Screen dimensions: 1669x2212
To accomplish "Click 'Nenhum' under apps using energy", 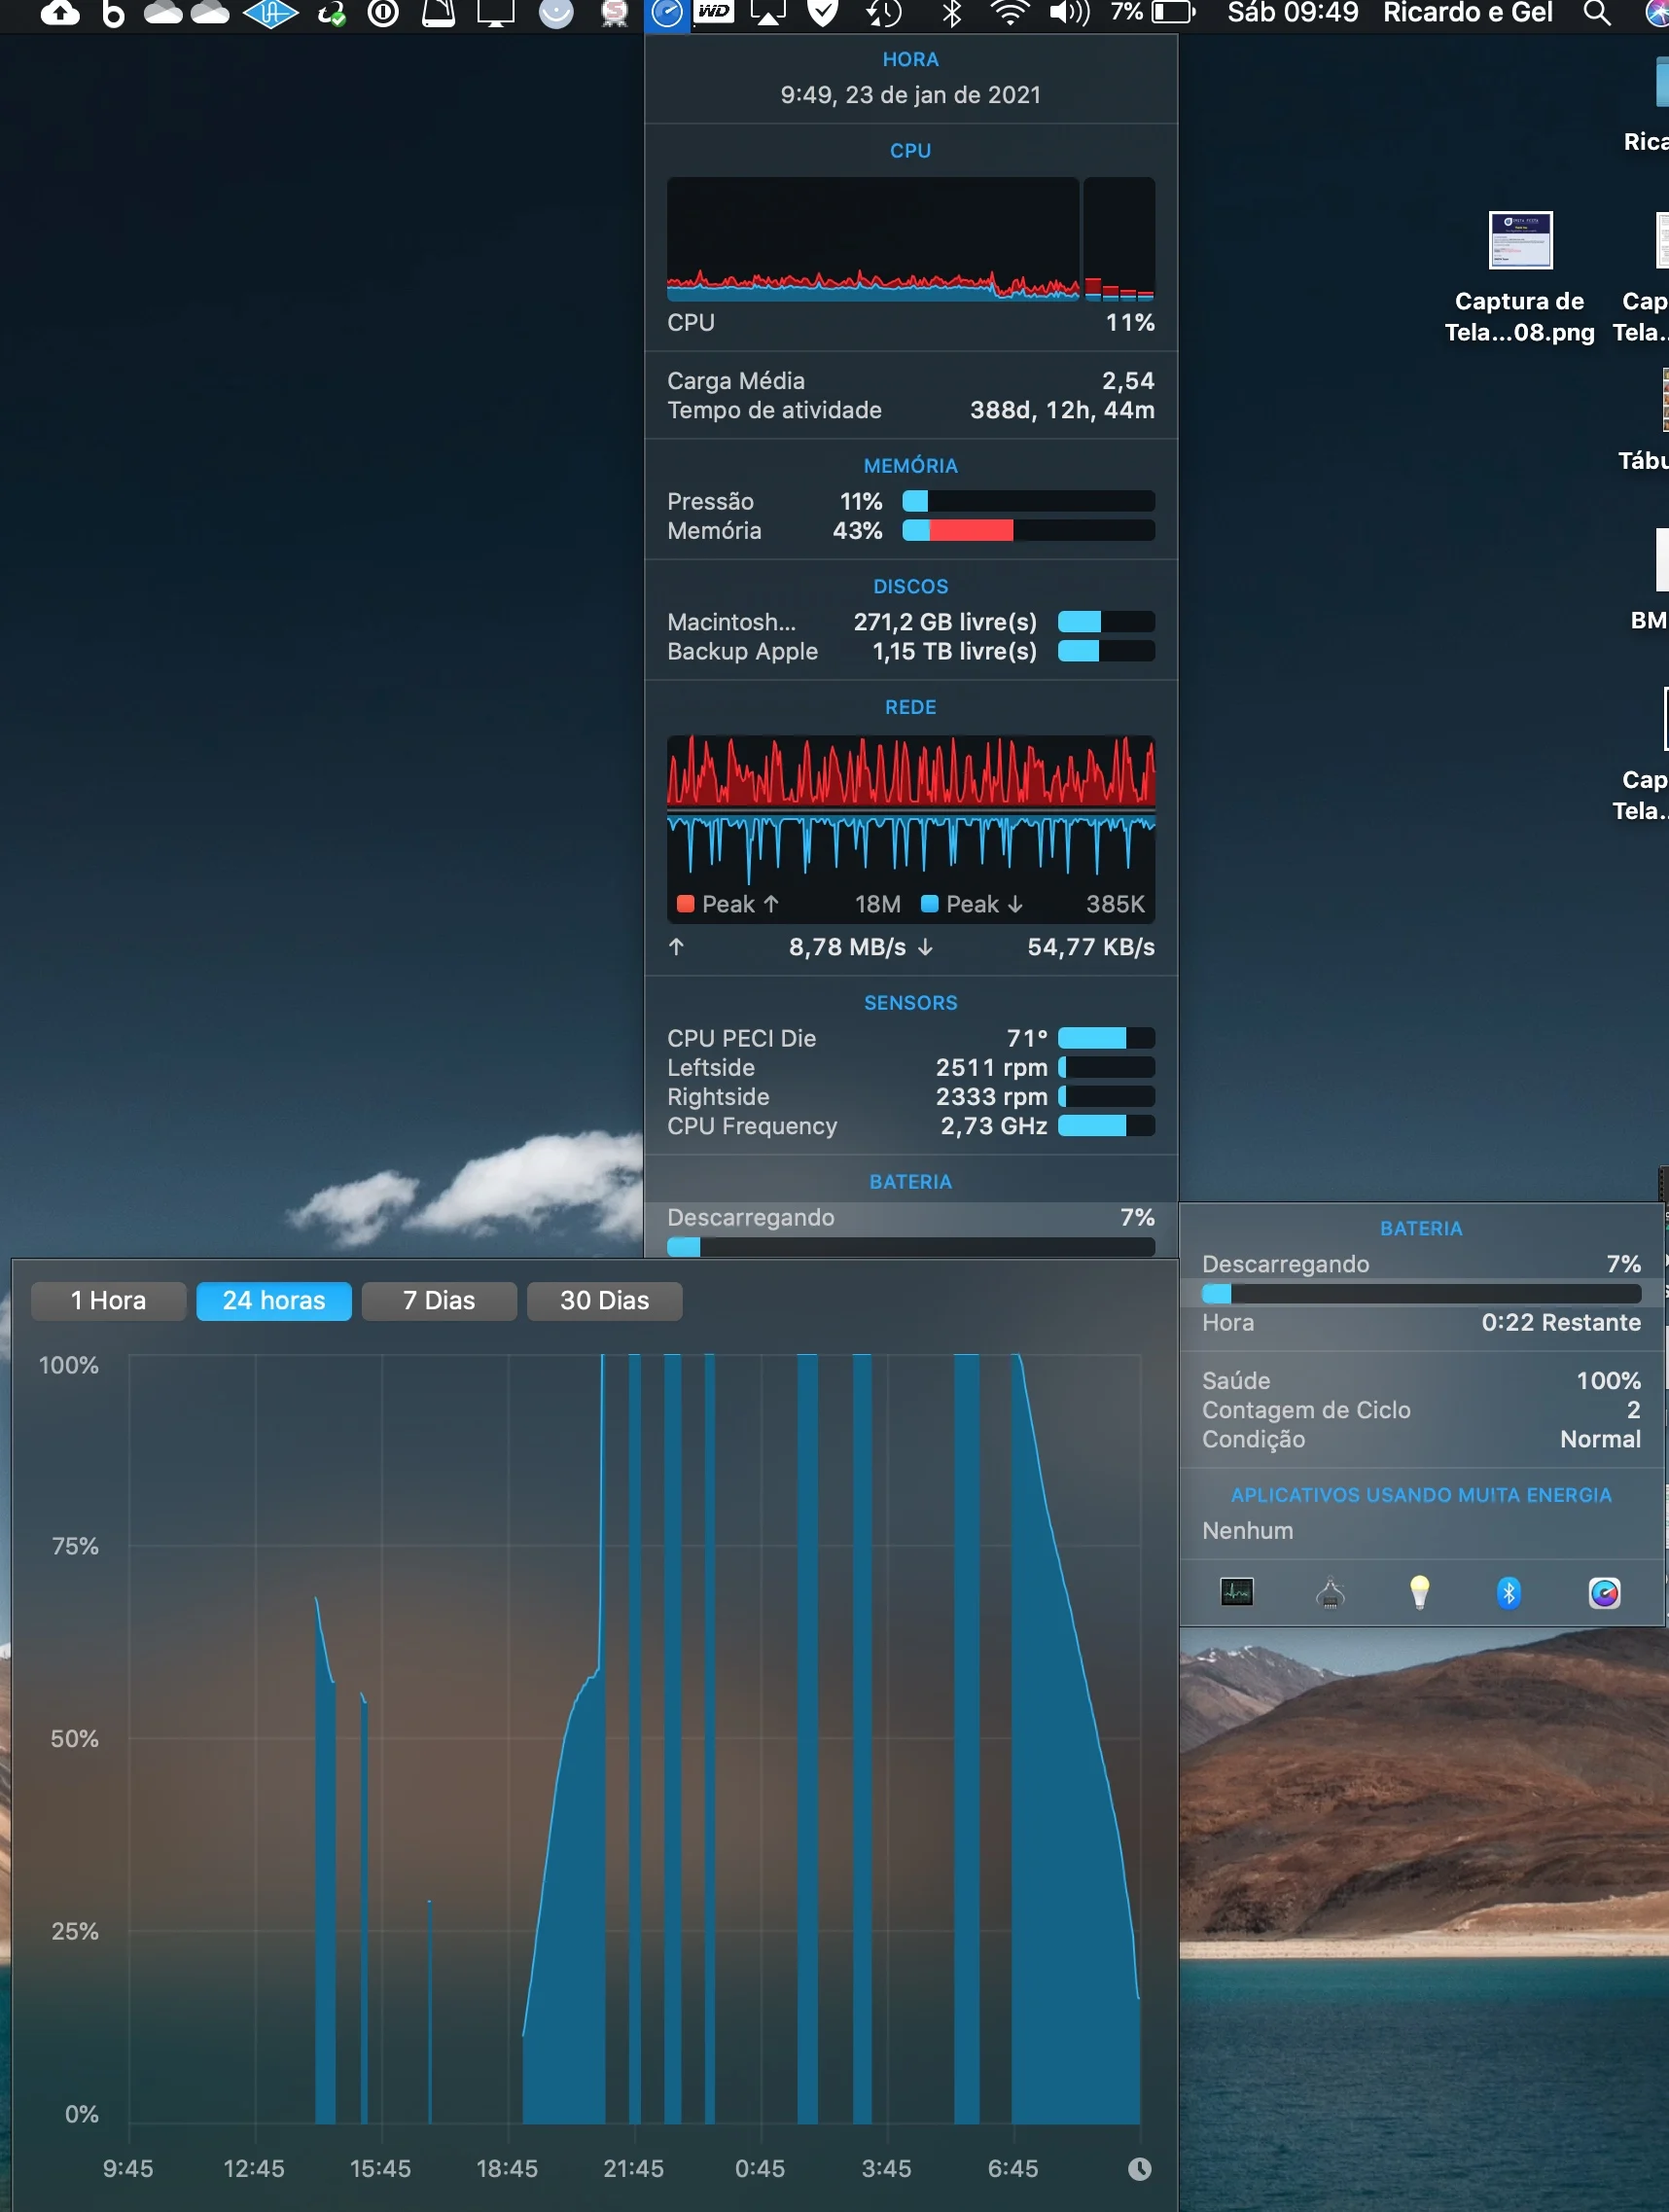I will click(1247, 1530).
